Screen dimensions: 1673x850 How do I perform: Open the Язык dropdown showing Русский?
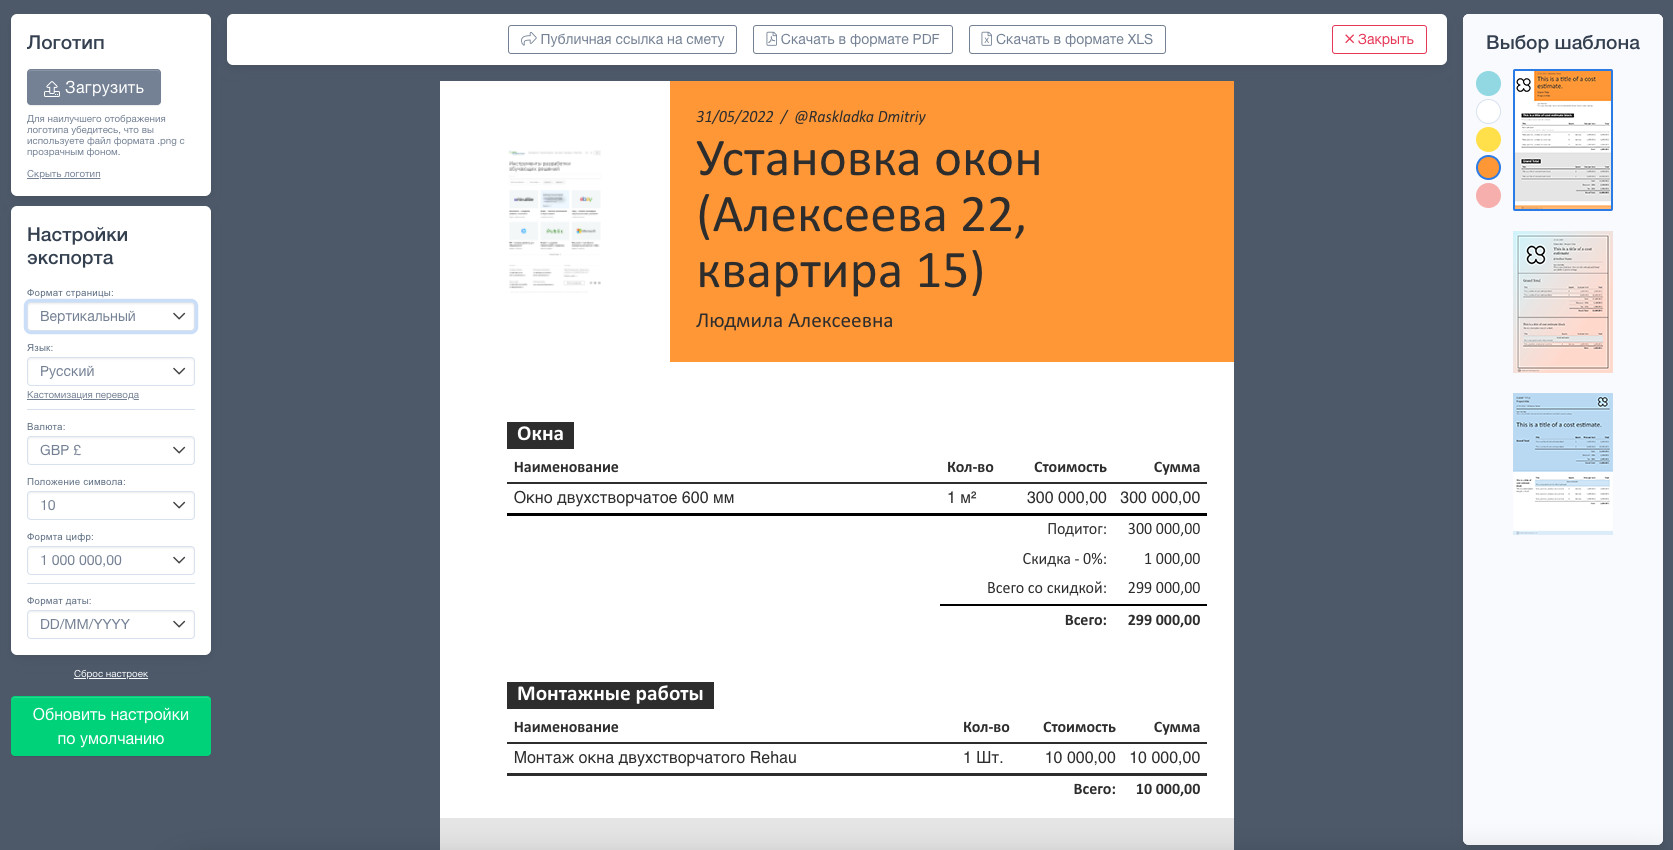click(x=111, y=371)
